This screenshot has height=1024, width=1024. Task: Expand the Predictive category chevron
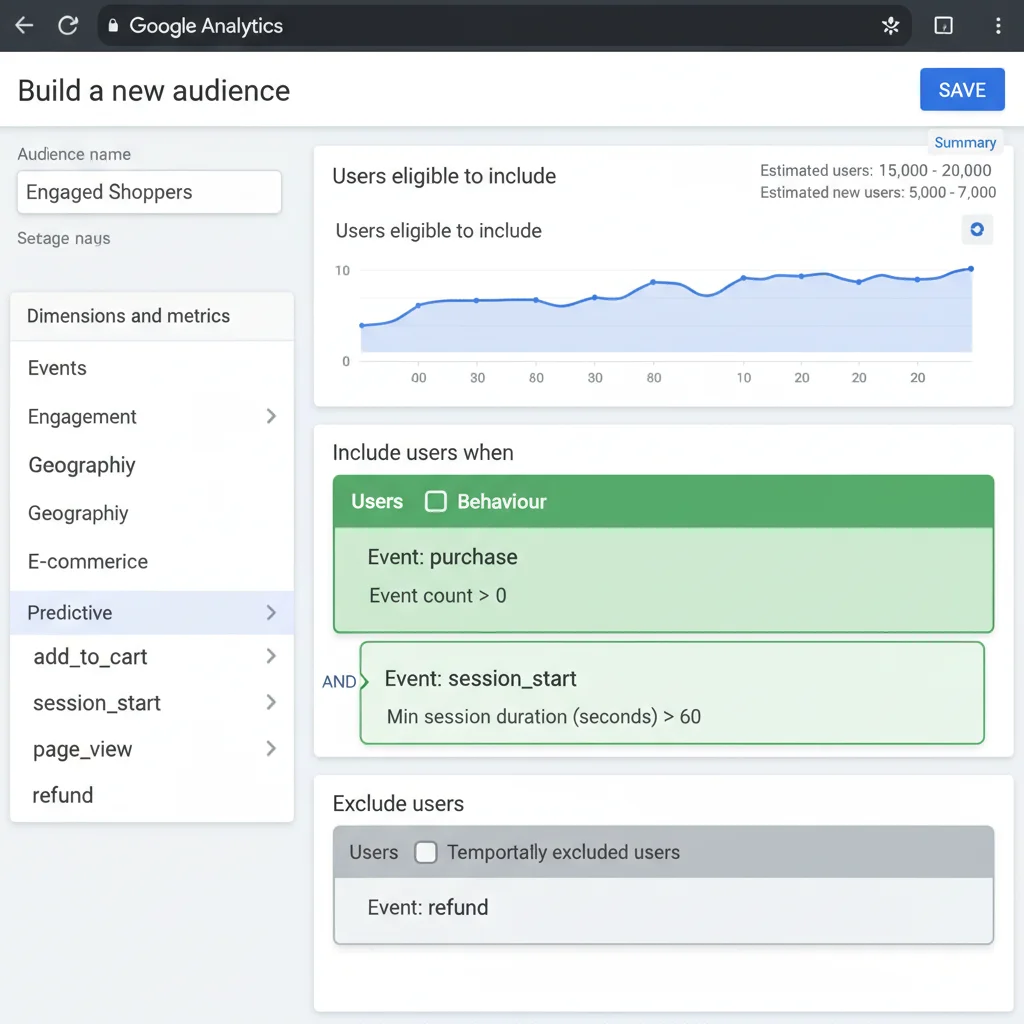tap(271, 613)
